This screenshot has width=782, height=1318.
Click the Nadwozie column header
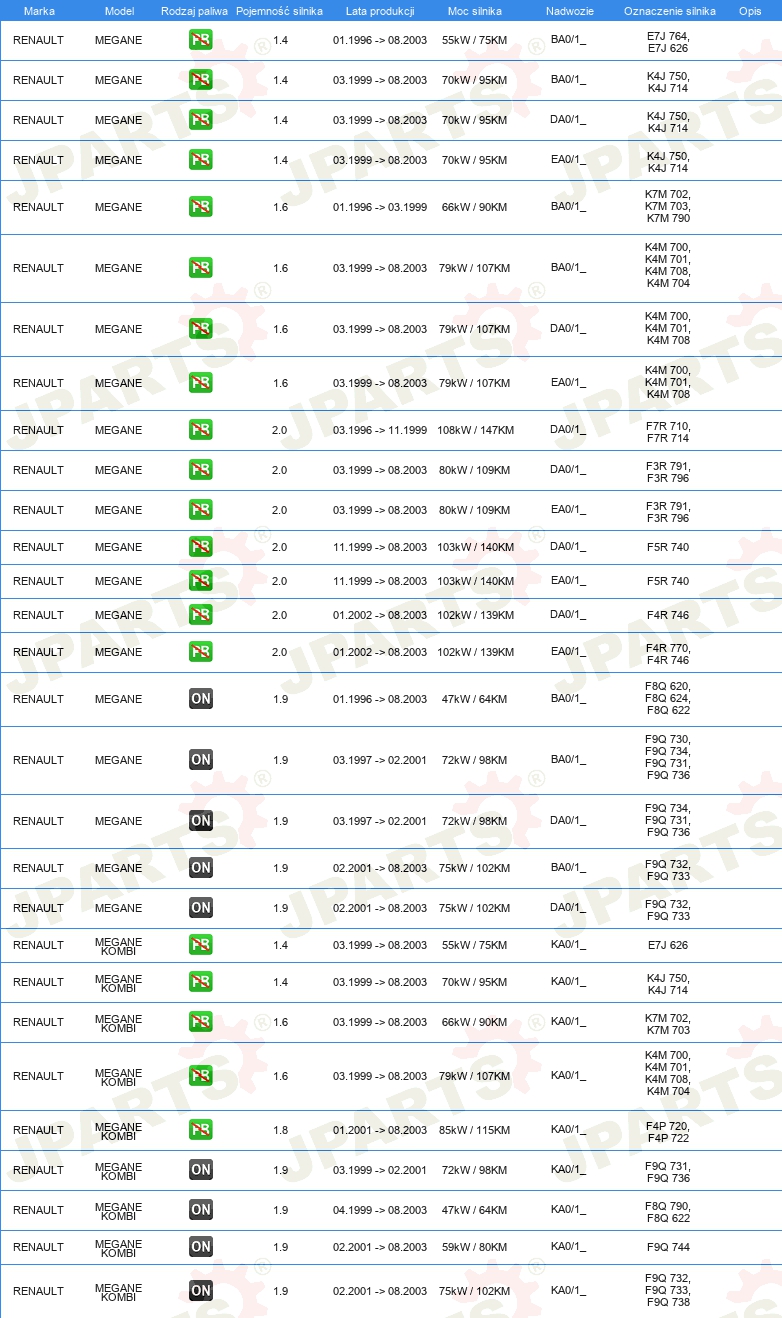[x=569, y=11]
